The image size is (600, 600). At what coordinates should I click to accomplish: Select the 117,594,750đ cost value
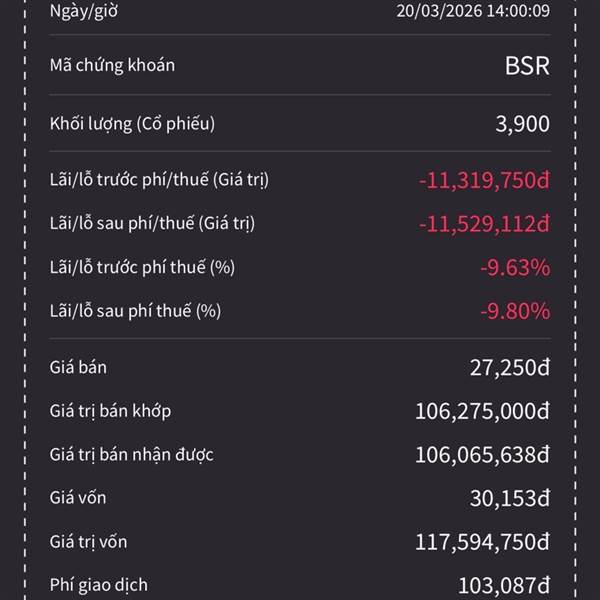(x=482, y=542)
